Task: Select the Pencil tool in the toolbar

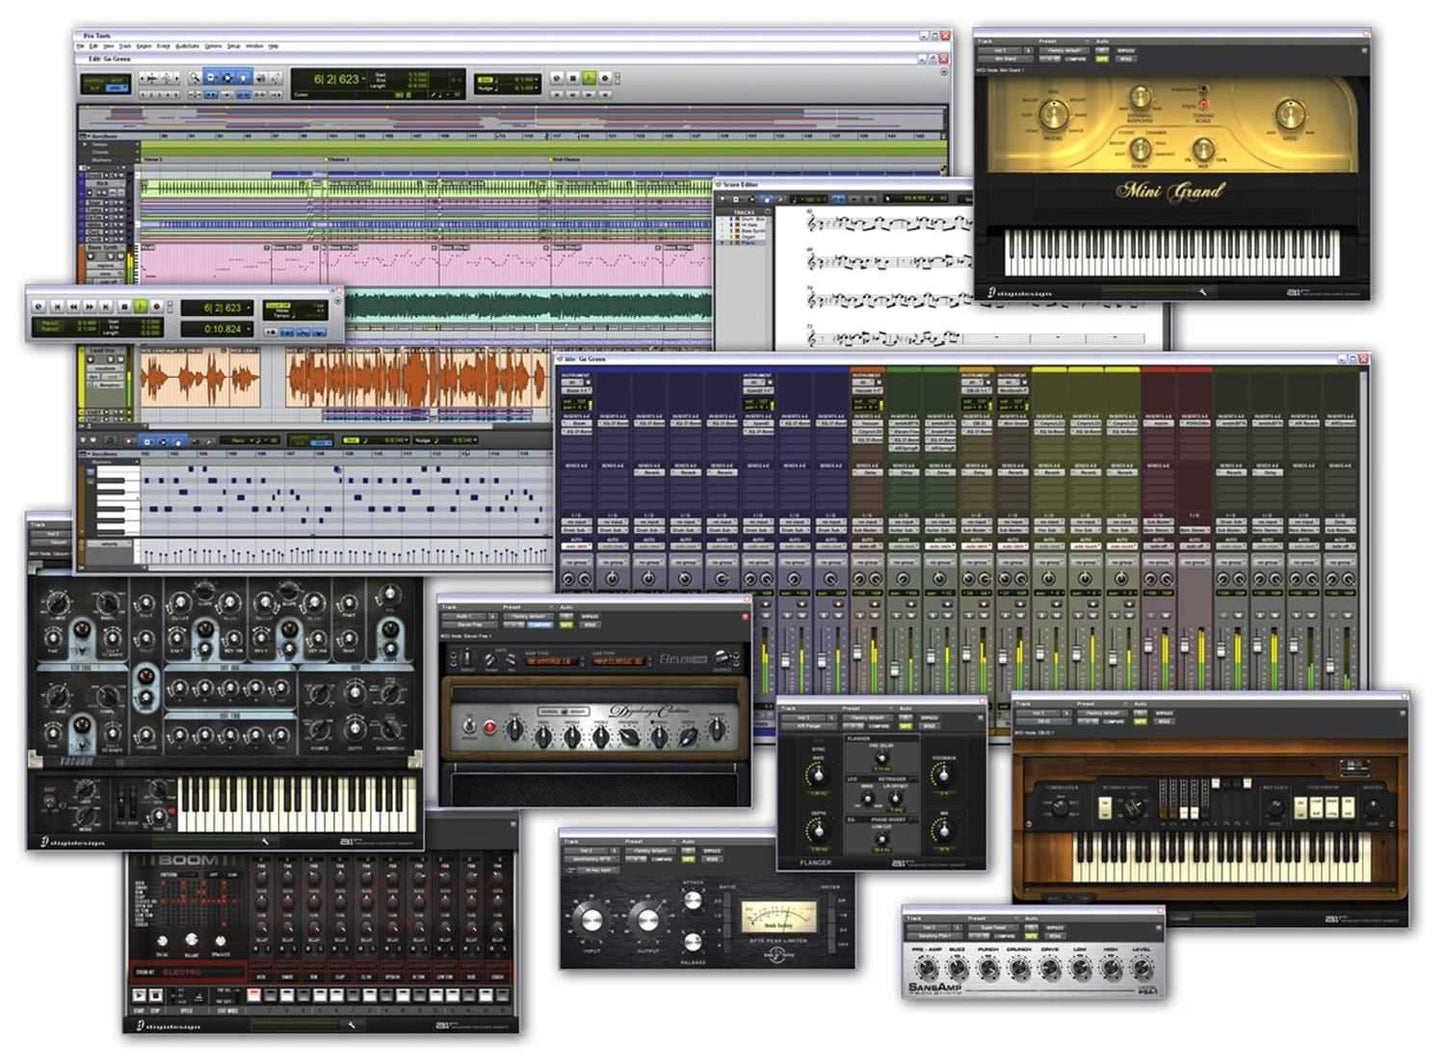Action: pyautogui.click(x=275, y=78)
